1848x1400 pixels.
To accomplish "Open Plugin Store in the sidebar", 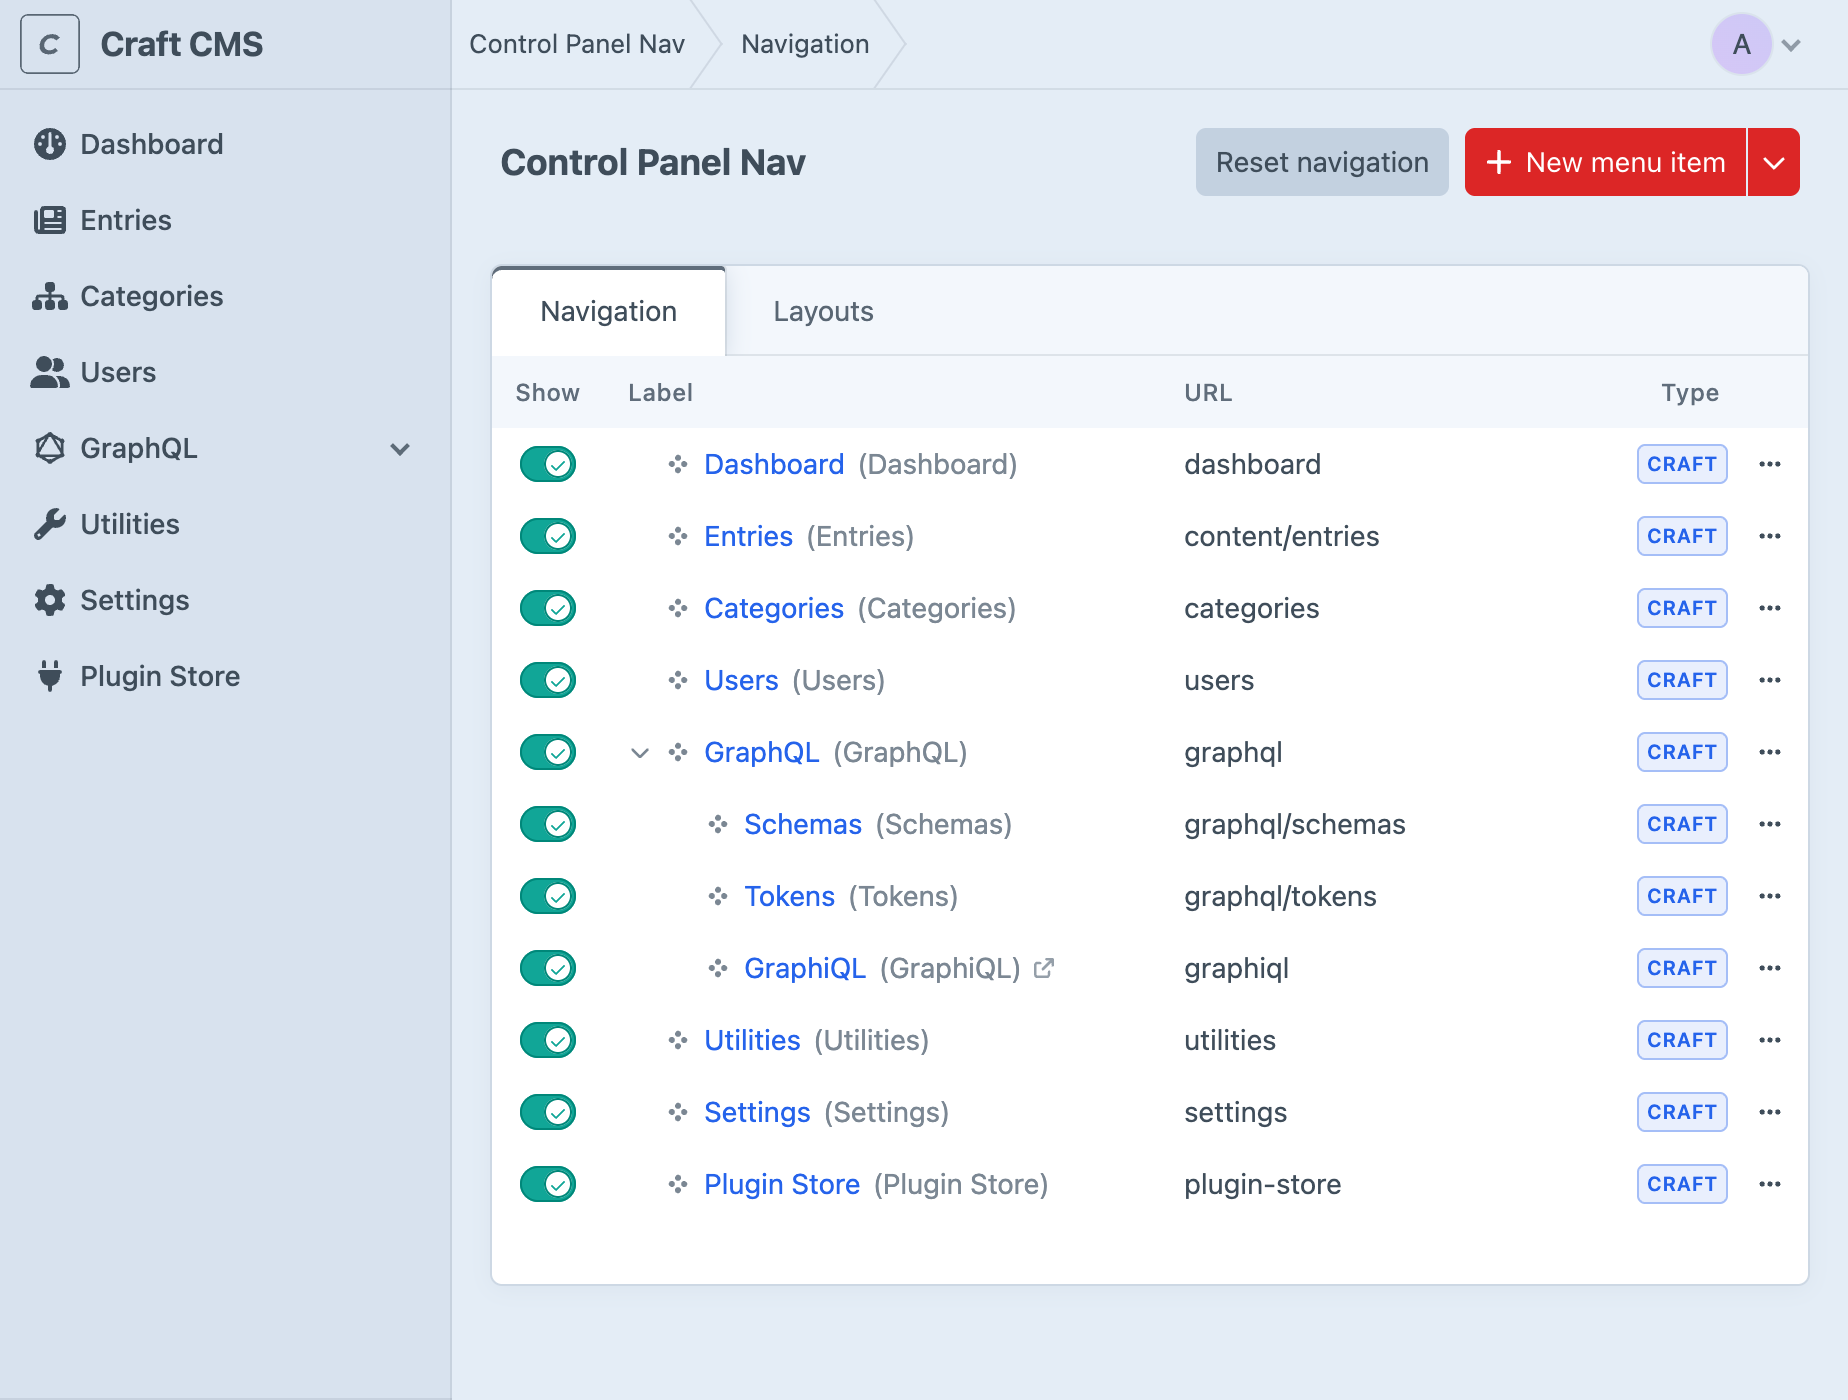I will [136, 676].
